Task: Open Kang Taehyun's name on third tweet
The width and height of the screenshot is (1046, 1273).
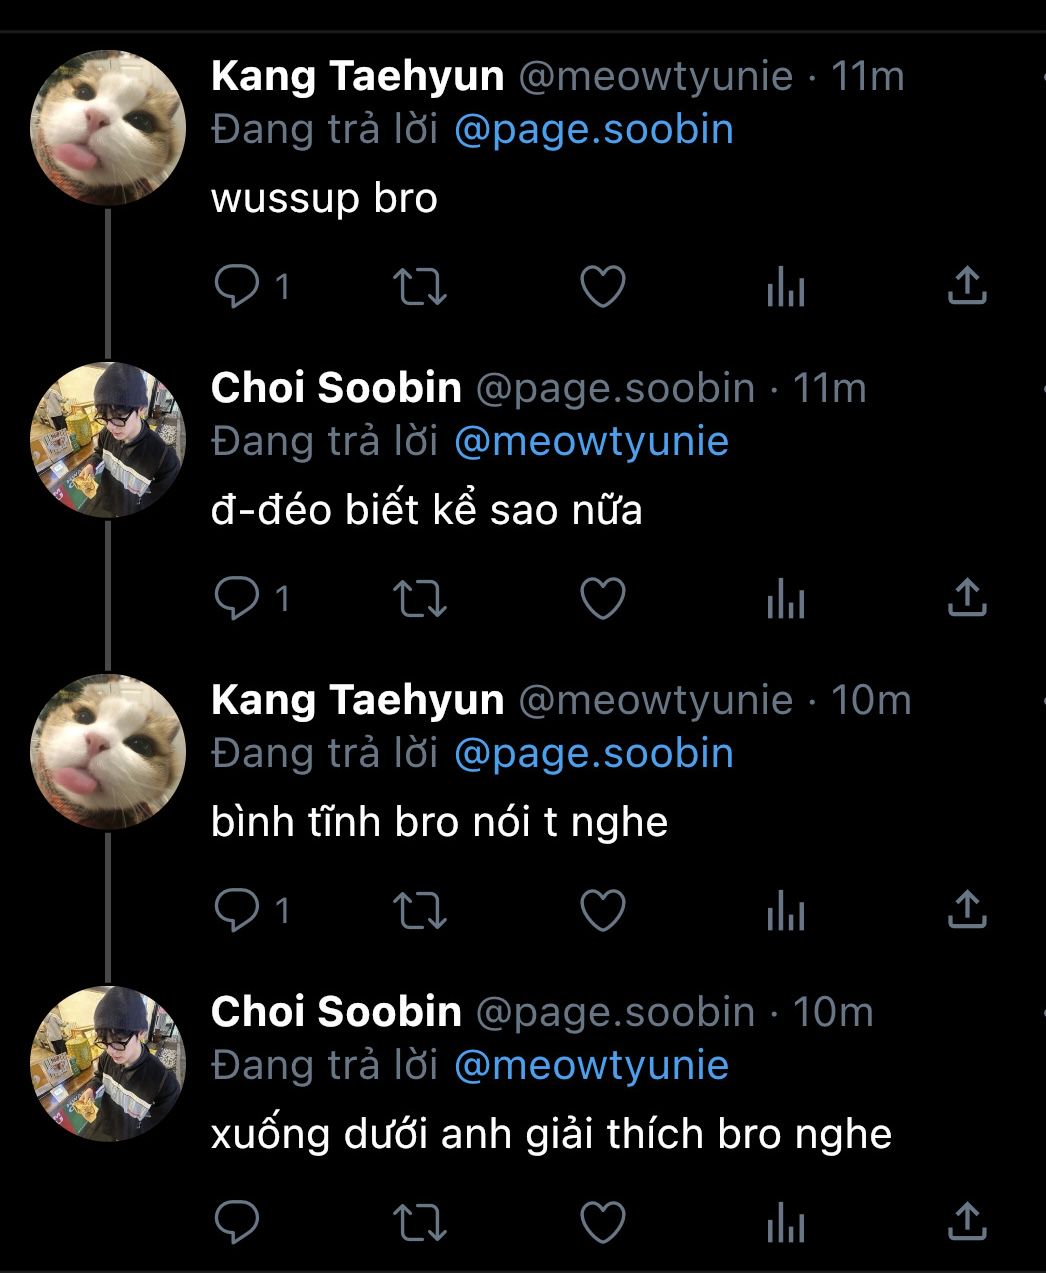Action: coord(357,700)
